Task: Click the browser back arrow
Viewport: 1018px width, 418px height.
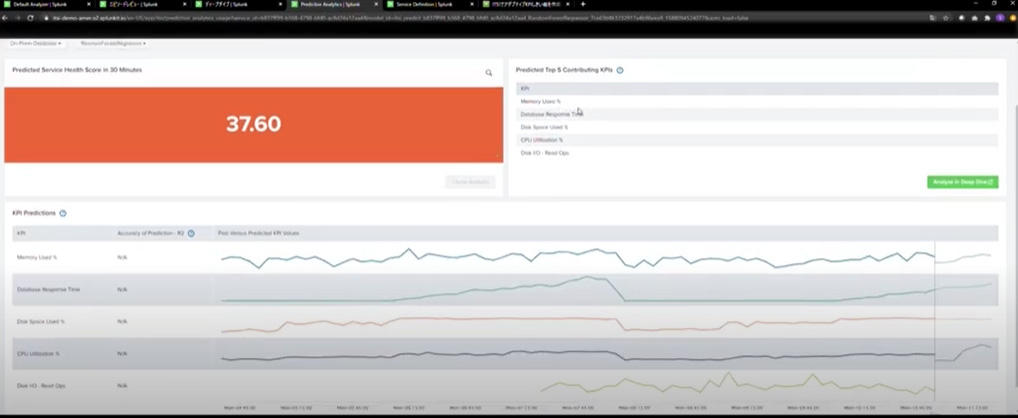Action: (6, 18)
